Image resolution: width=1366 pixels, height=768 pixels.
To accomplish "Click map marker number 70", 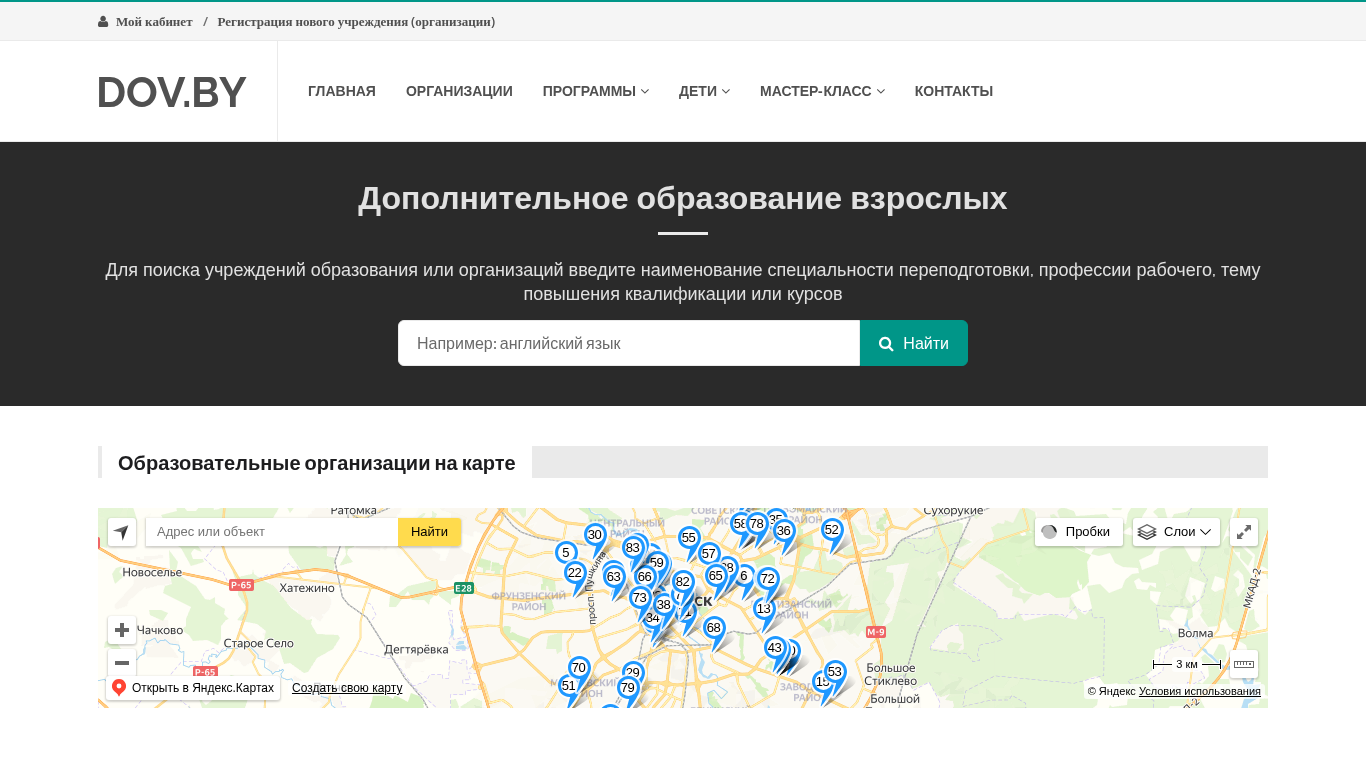I will point(579,668).
